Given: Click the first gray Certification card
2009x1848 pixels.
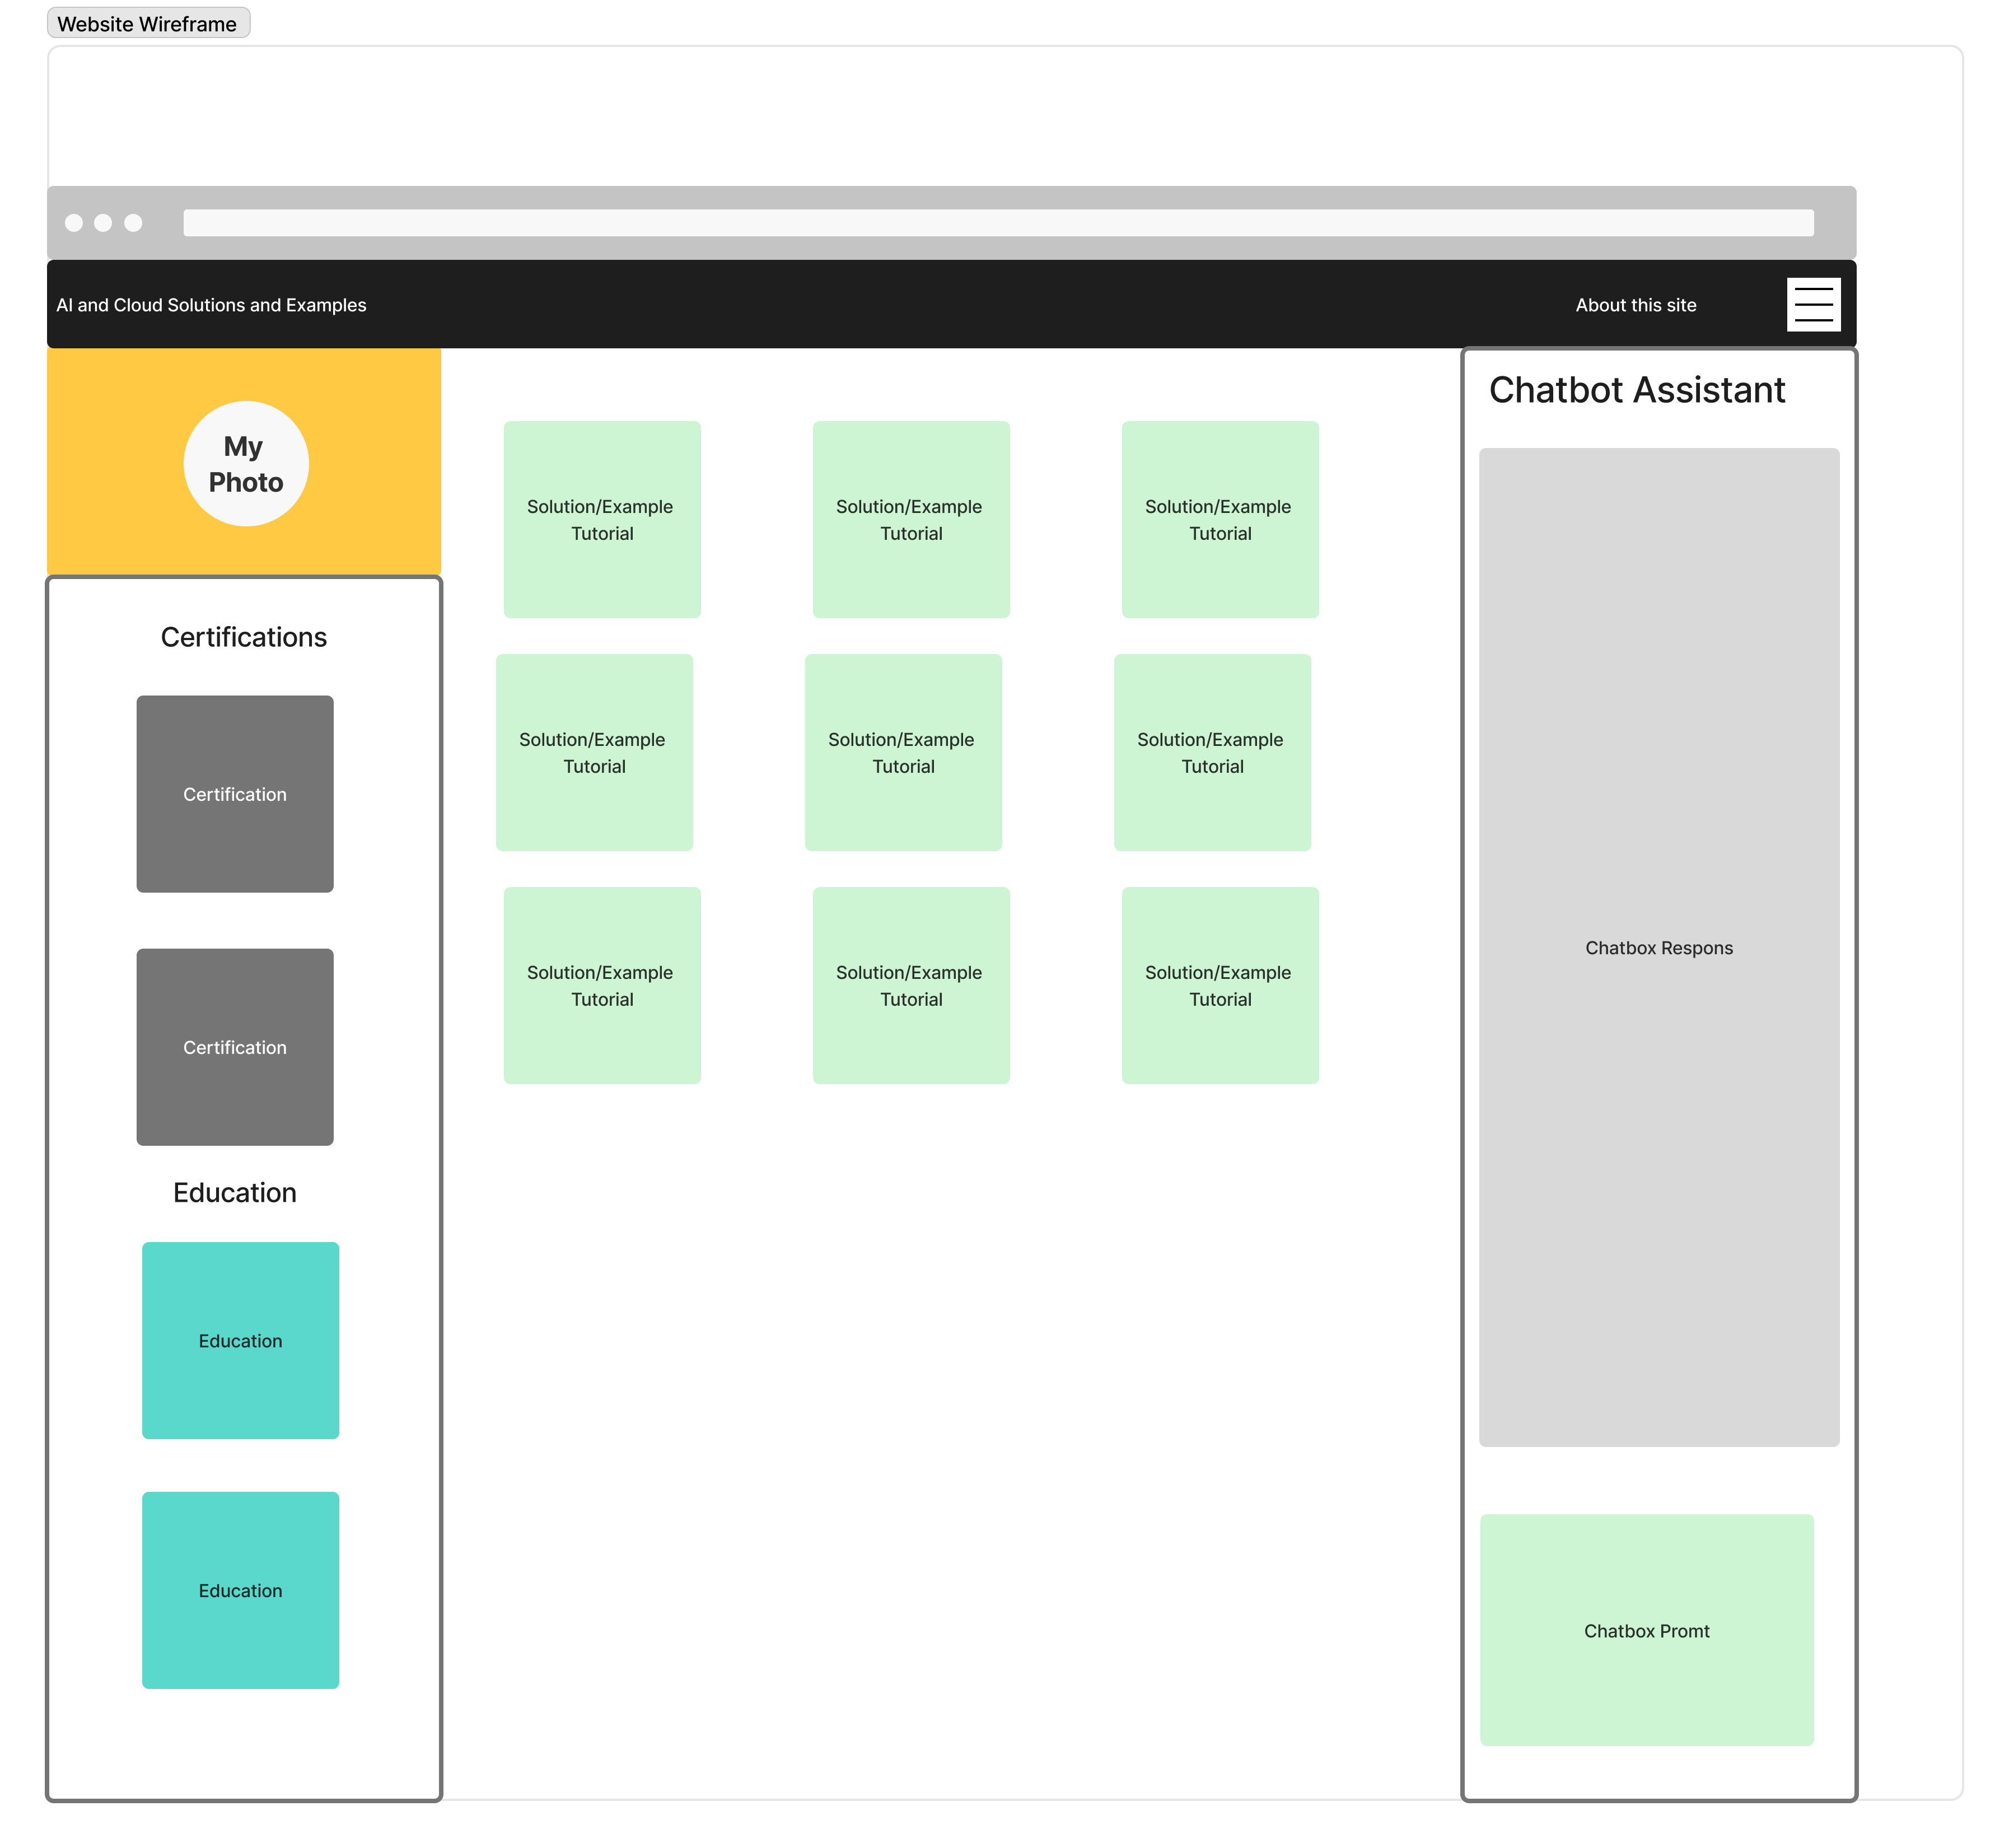Looking at the screenshot, I should (x=235, y=794).
